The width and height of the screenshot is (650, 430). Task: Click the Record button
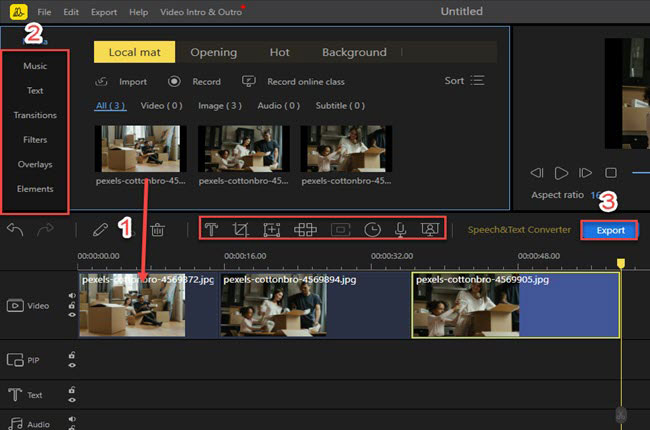(194, 82)
